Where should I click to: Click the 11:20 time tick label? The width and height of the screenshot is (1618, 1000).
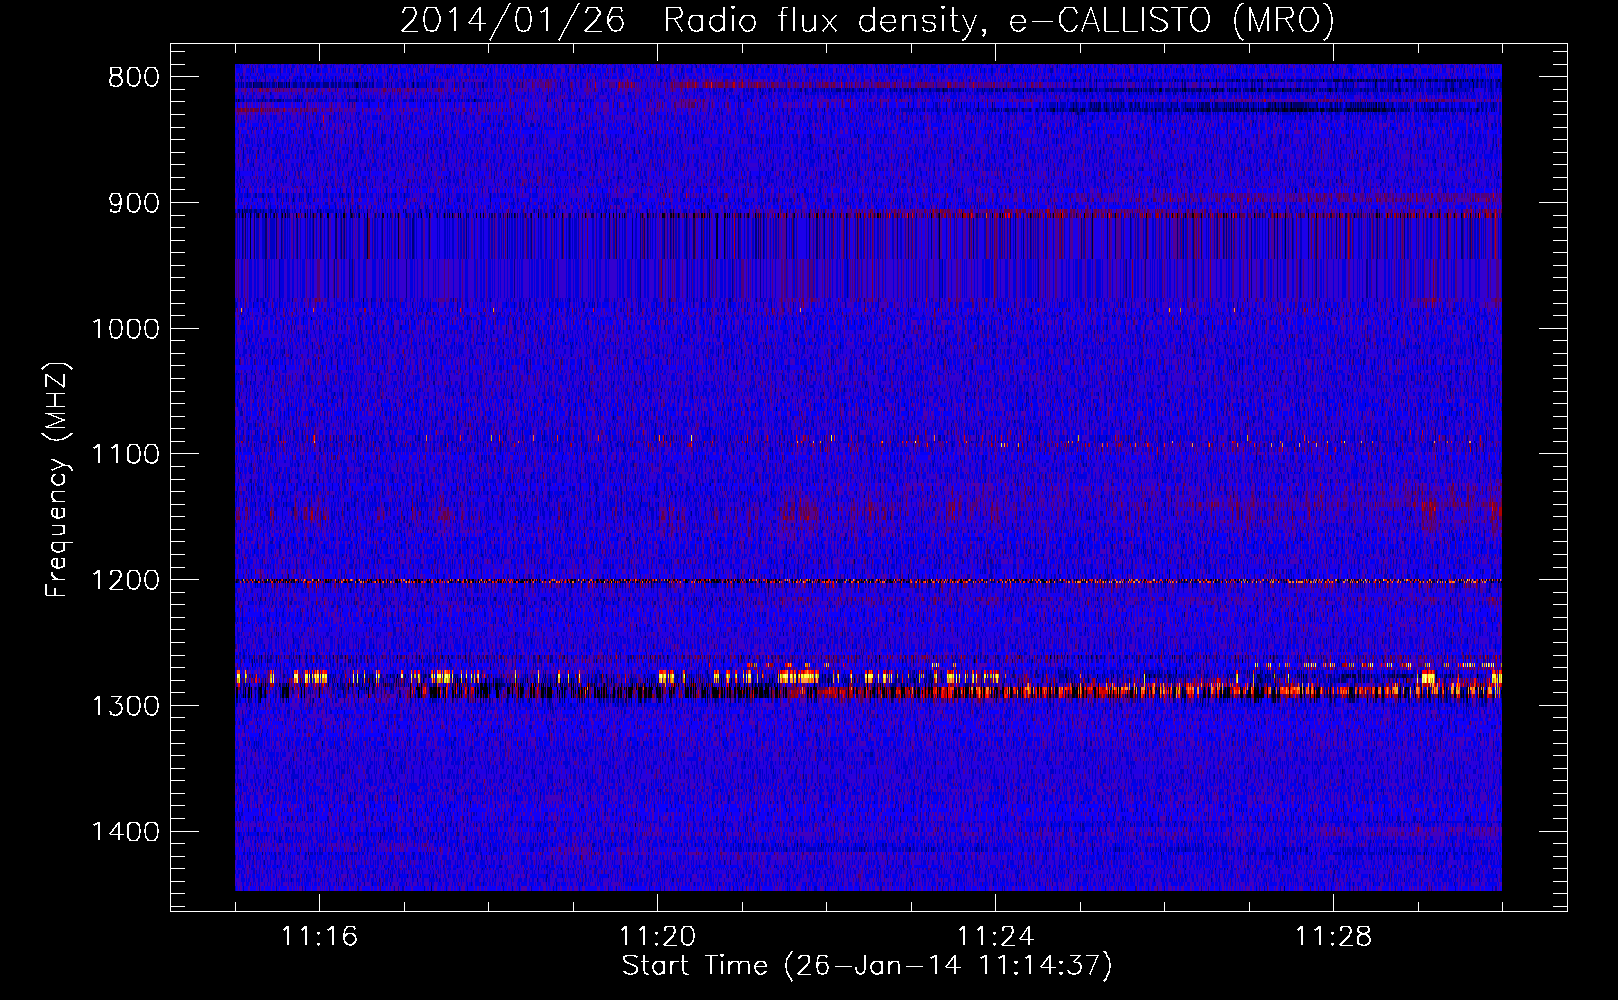click(x=657, y=937)
